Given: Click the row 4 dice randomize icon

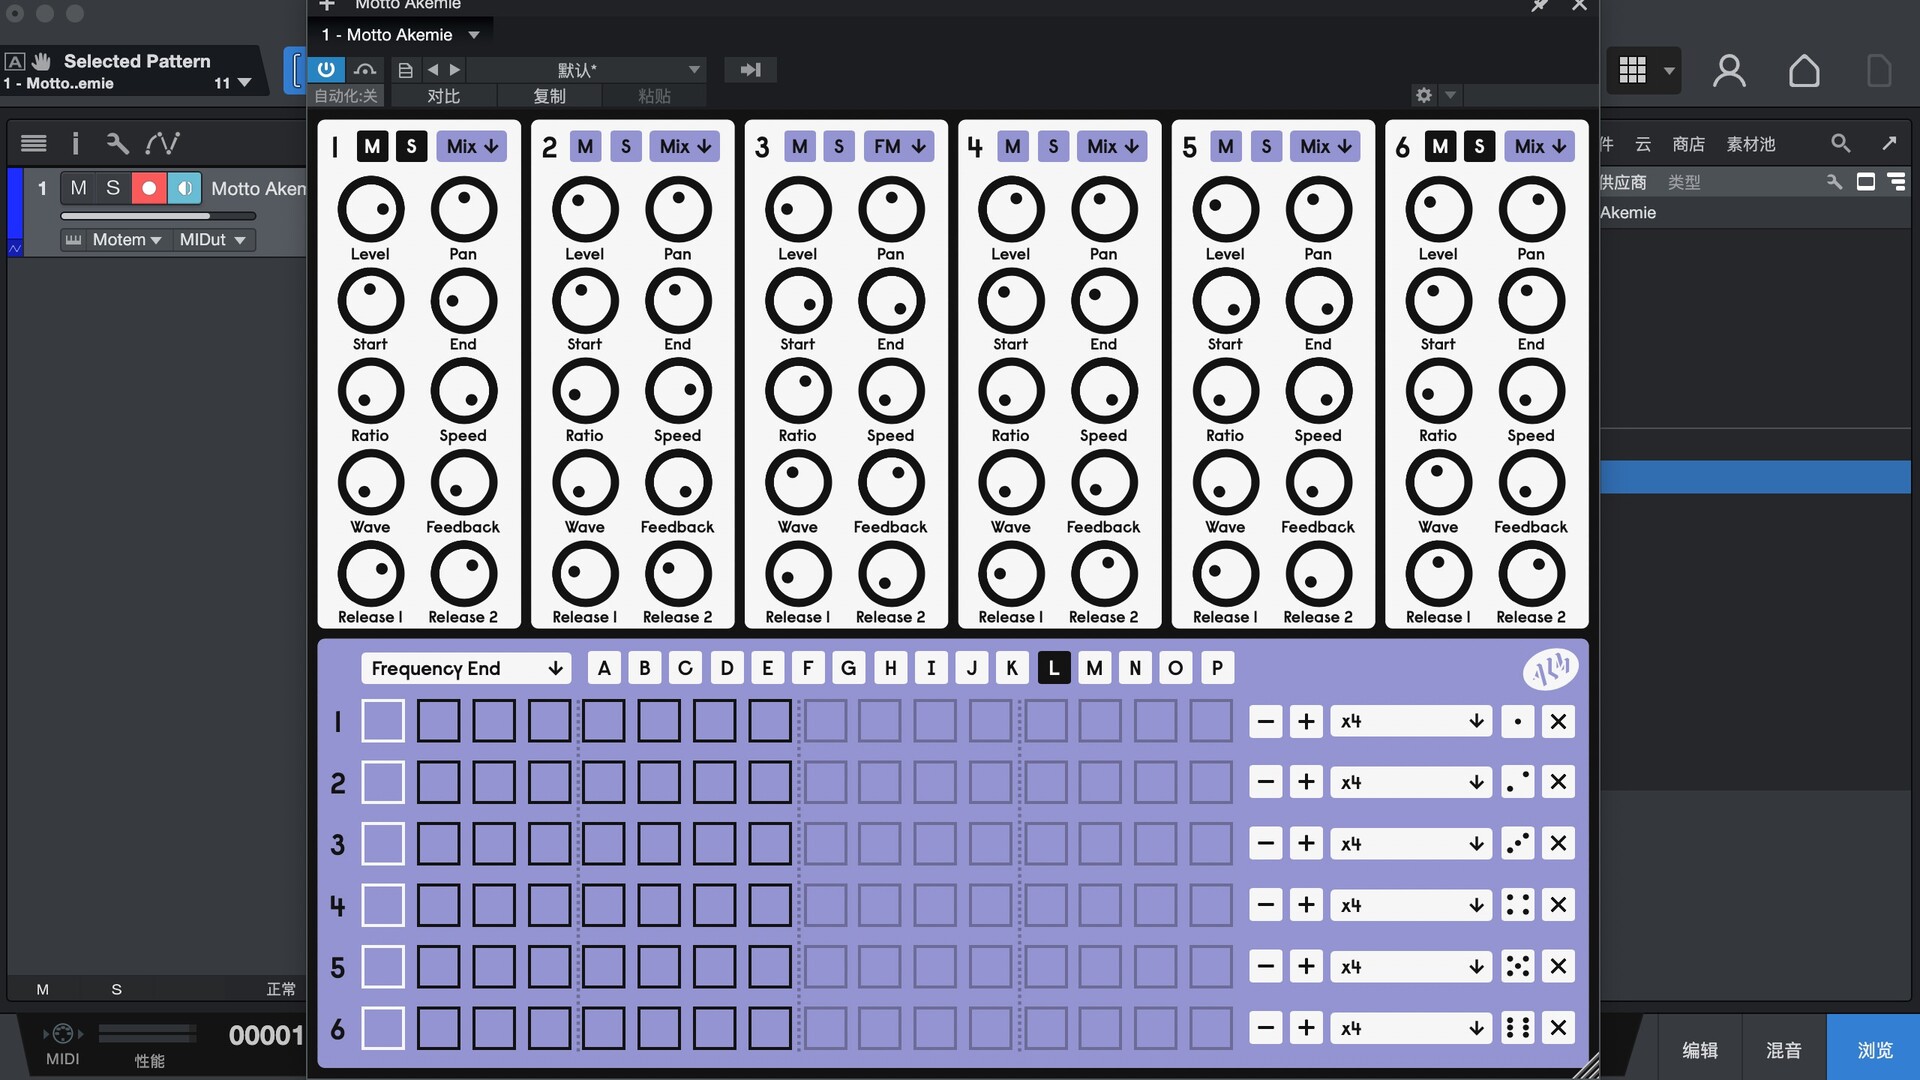Looking at the screenshot, I should (x=1517, y=905).
